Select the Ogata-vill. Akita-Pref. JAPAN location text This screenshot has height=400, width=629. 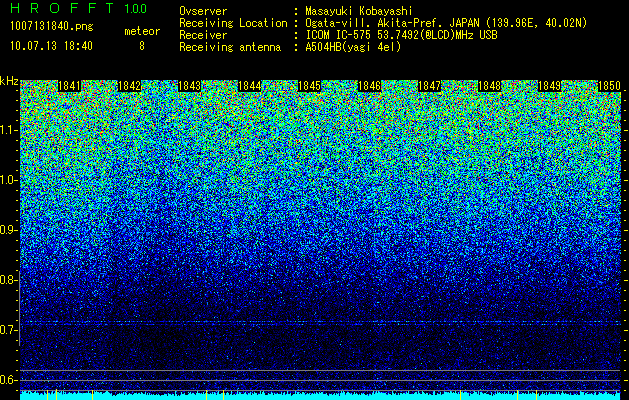pyautogui.click(x=446, y=24)
